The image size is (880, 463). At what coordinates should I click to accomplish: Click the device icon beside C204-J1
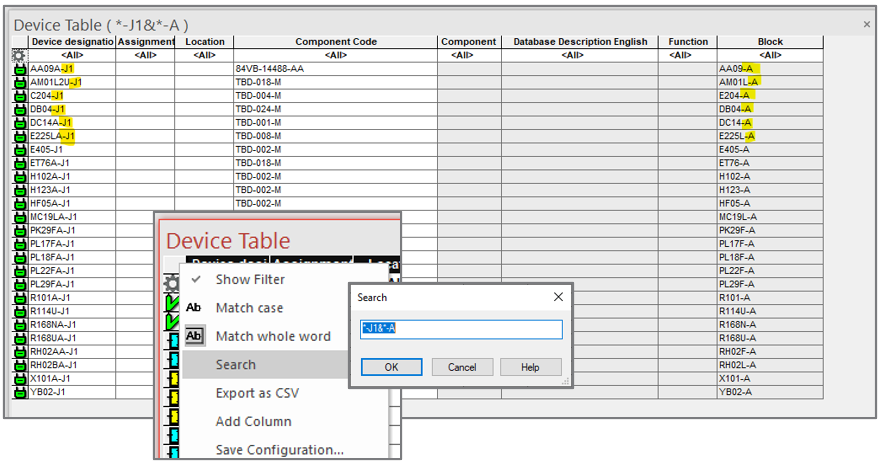pyautogui.click(x=19, y=96)
